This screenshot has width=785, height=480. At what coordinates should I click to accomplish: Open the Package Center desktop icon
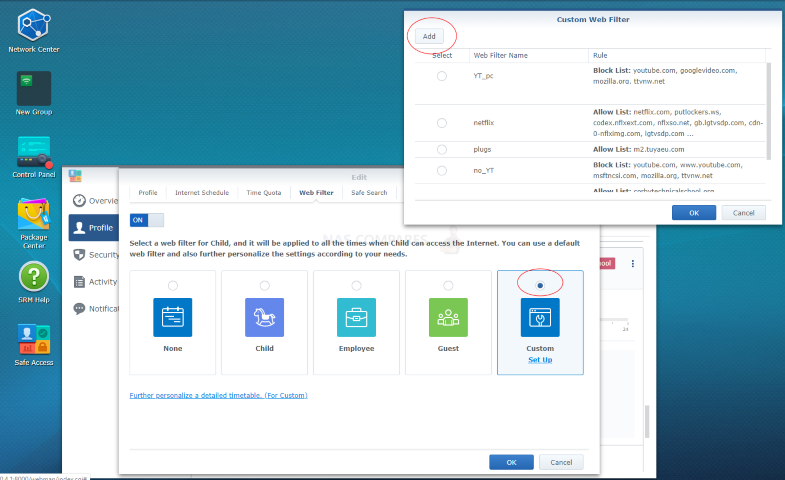coord(34,214)
